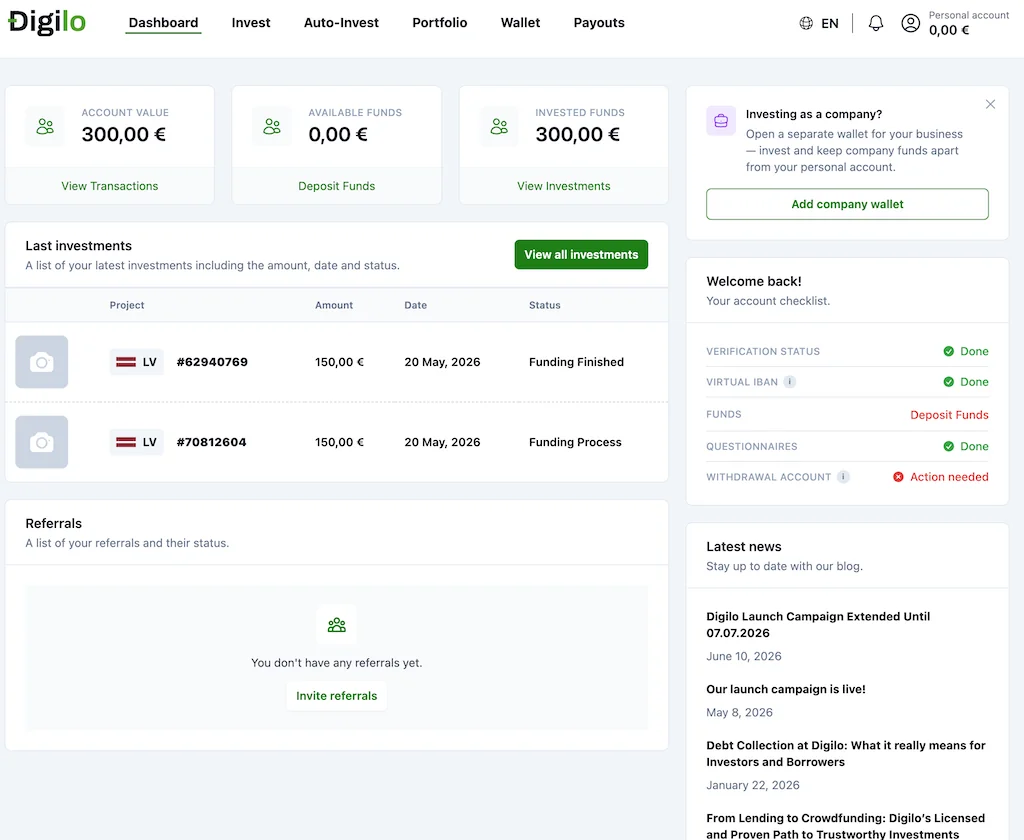This screenshot has width=1024, height=840.
Task: Open project #62940769
Action: tap(212, 362)
